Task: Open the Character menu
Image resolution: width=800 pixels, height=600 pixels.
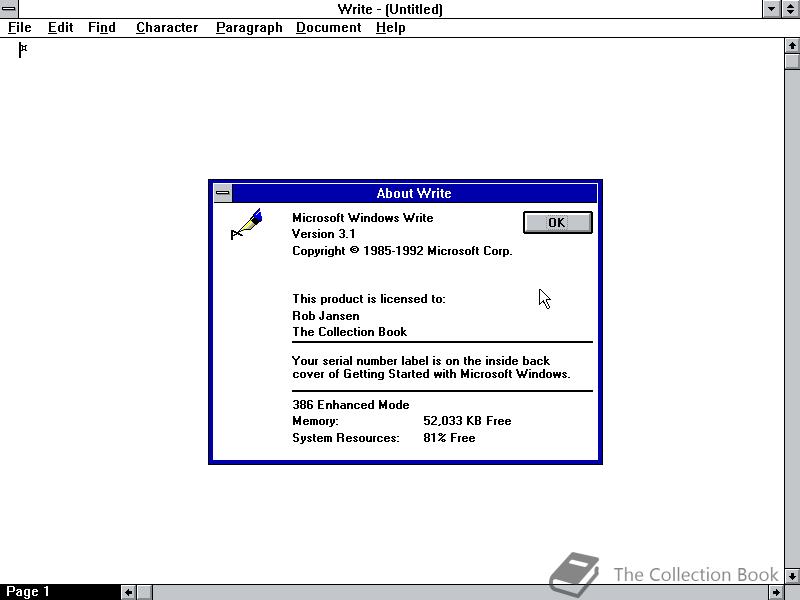Action: pos(167,28)
